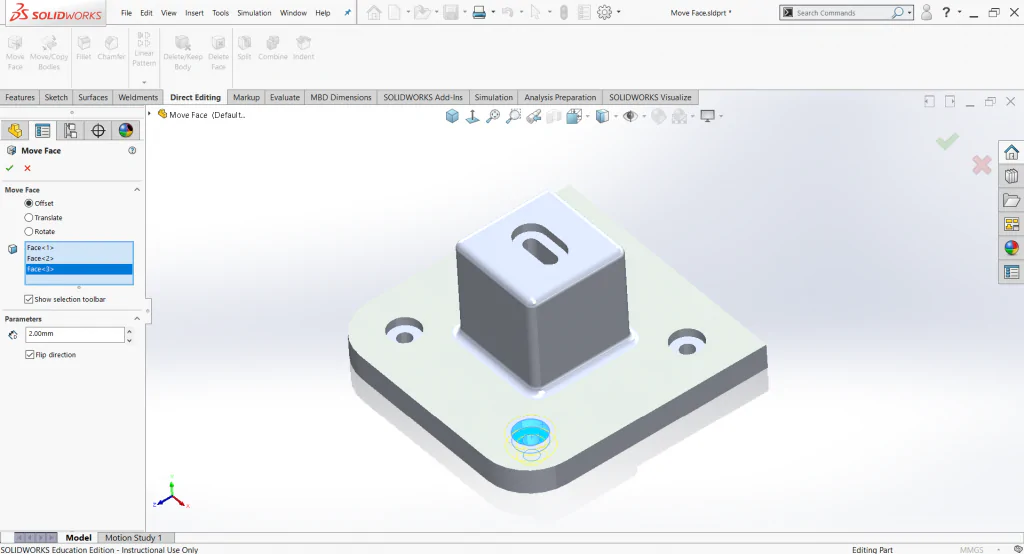Screen dimensions: 1024x554
Task: Open SOLIDWORKS Resources home icon in task pane
Action: click(x=1011, y=152)
